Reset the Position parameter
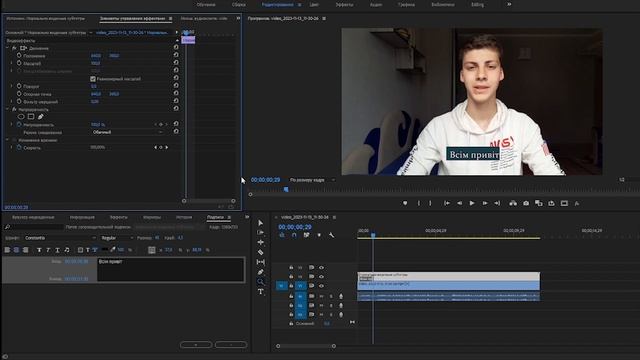The height and width of the screenshot is (360, 640). tap(176, 55)
